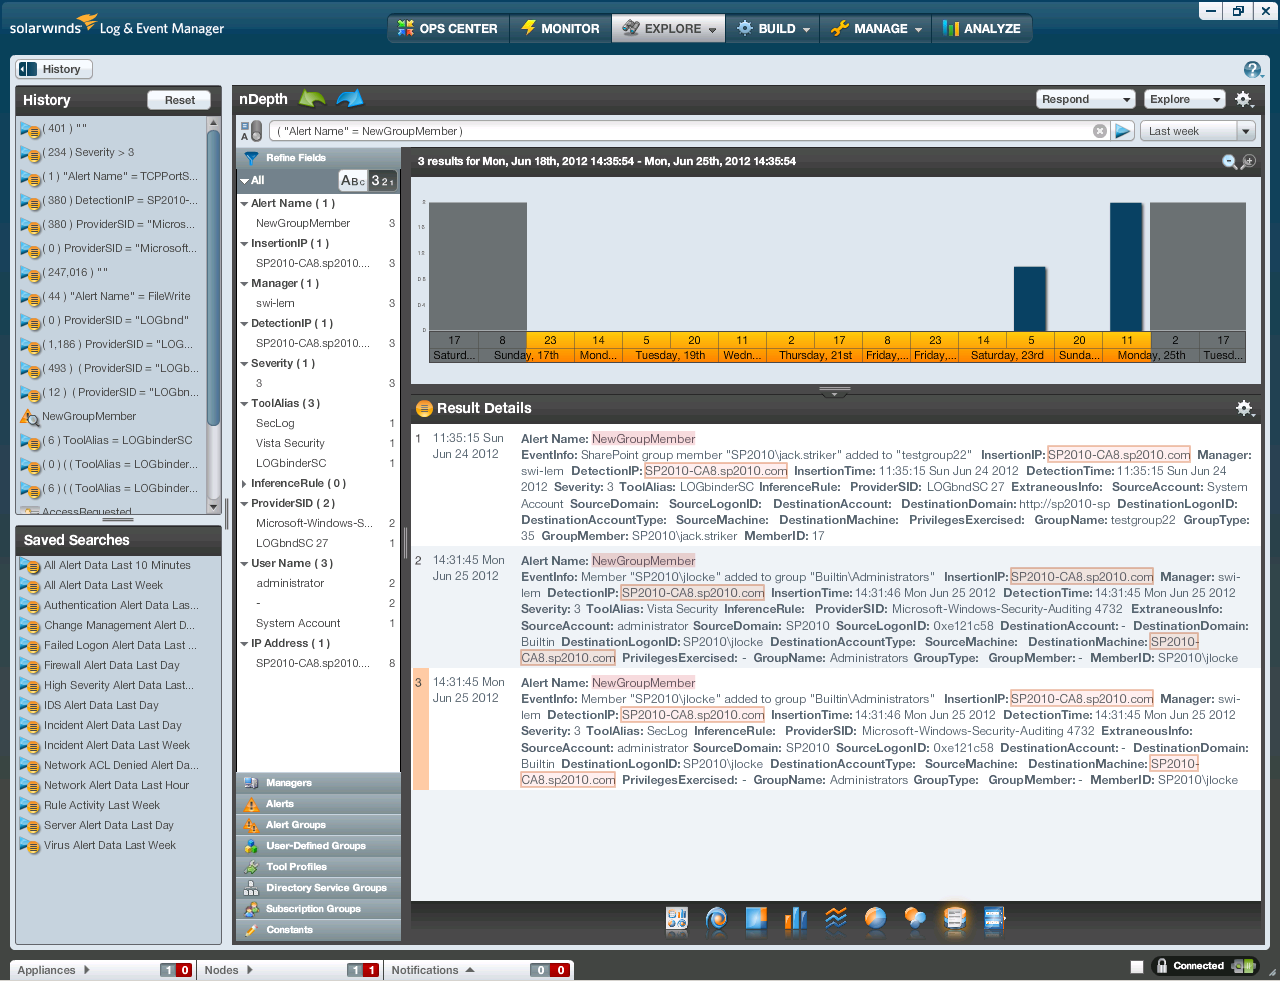Switch to the tree map view icon
1280x981 pixels.
[756, 919]
